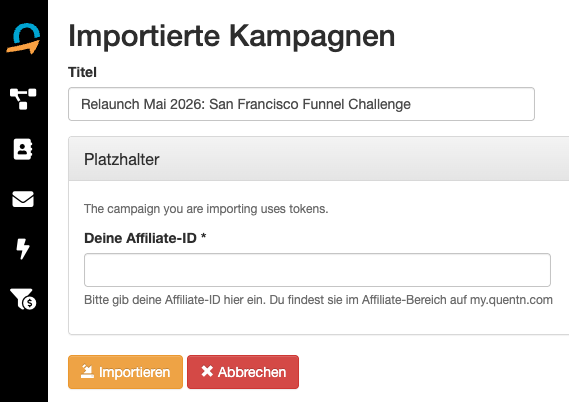Click the Importierte Kampagnen page heading
569x402 pixels.
(x=232, y=36)
